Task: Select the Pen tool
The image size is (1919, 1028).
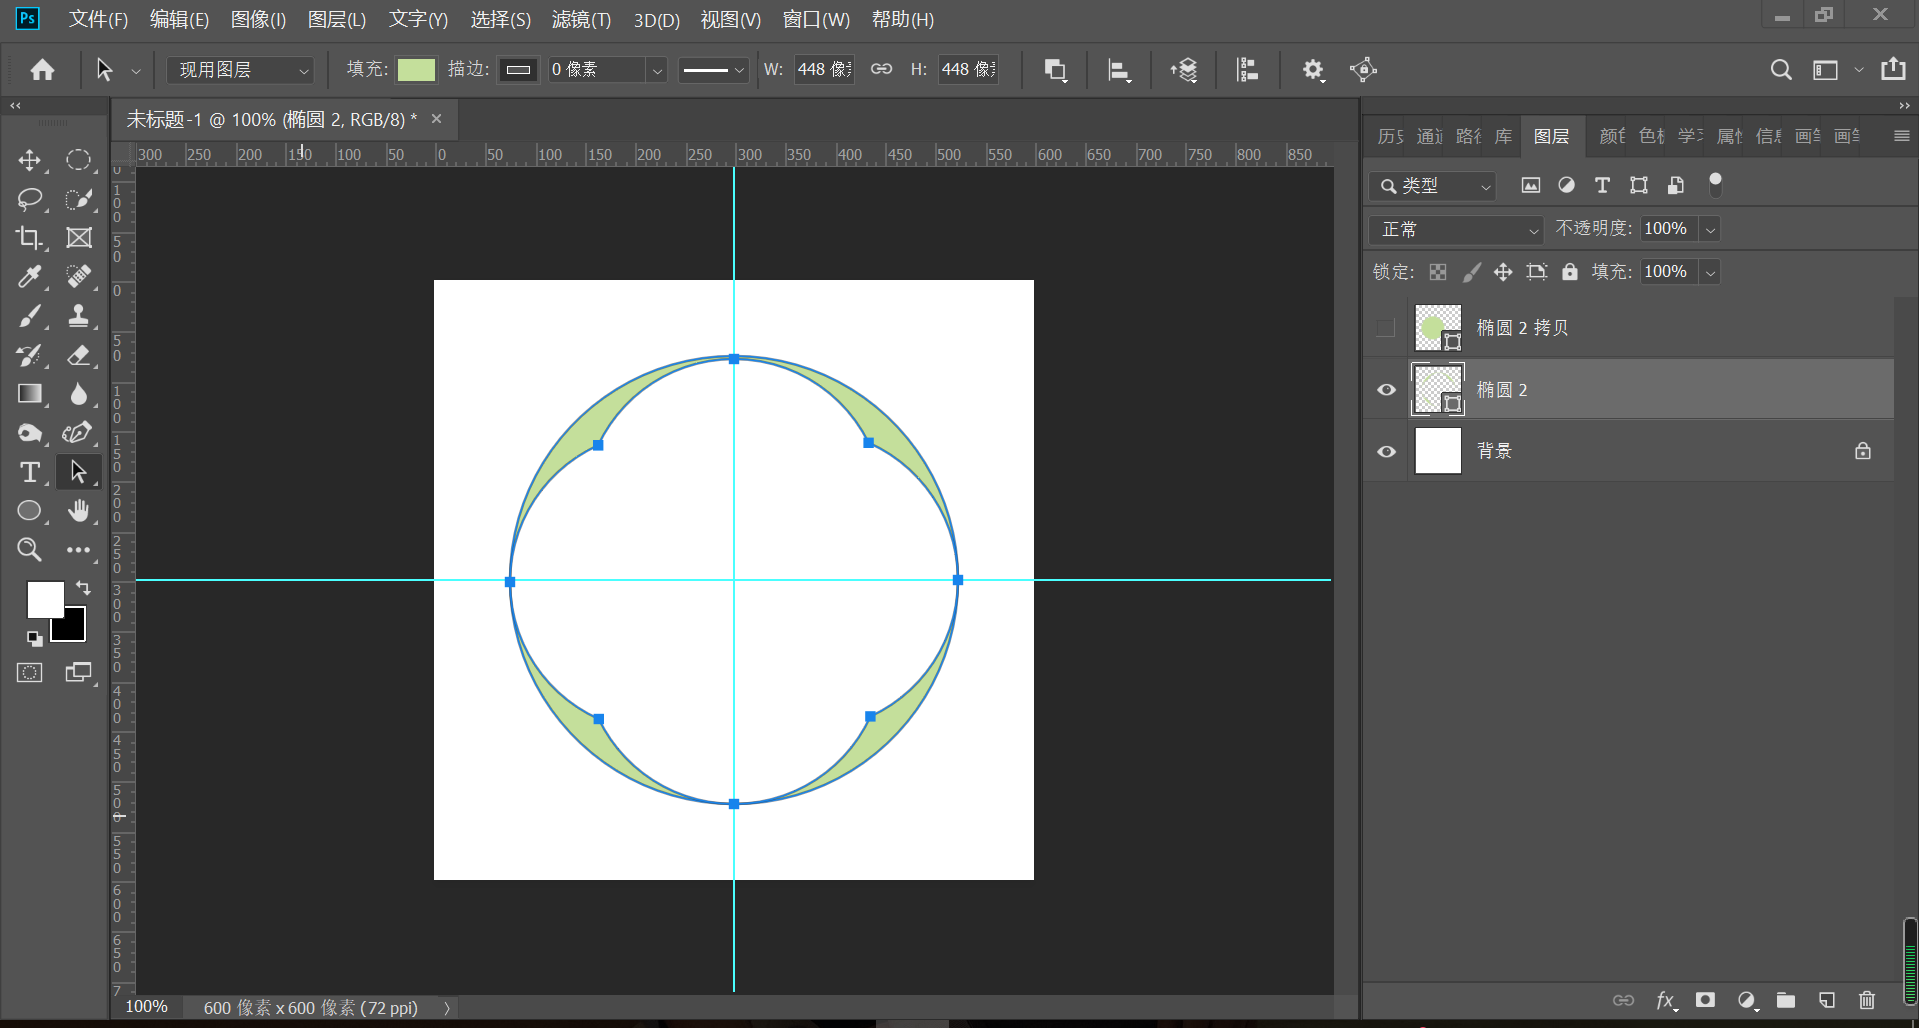Action: point(78,433)
